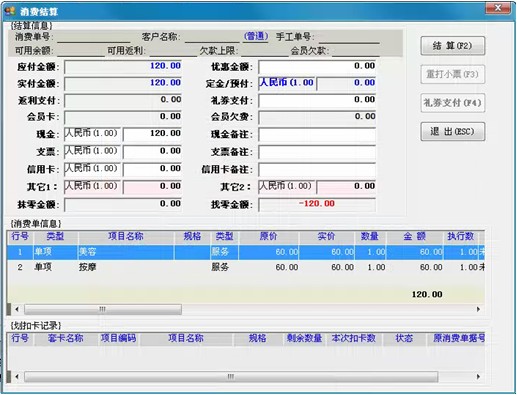
Task: Click the 现金 amount input field
Action: coord(152,133)
